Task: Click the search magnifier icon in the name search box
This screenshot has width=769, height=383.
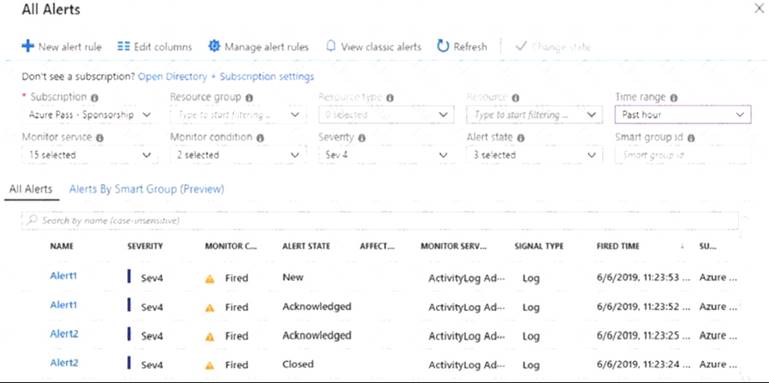Action: [x=32, y=220]
